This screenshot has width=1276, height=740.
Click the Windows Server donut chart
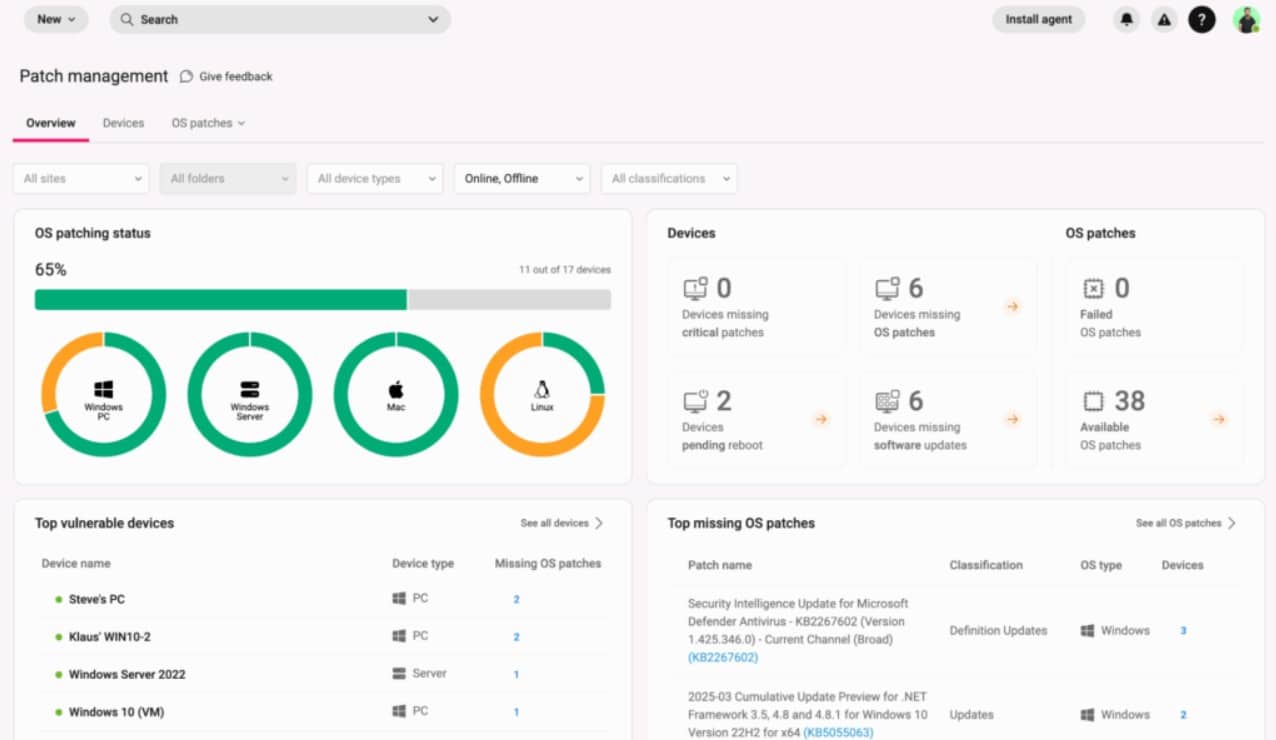tap(250, 394)
